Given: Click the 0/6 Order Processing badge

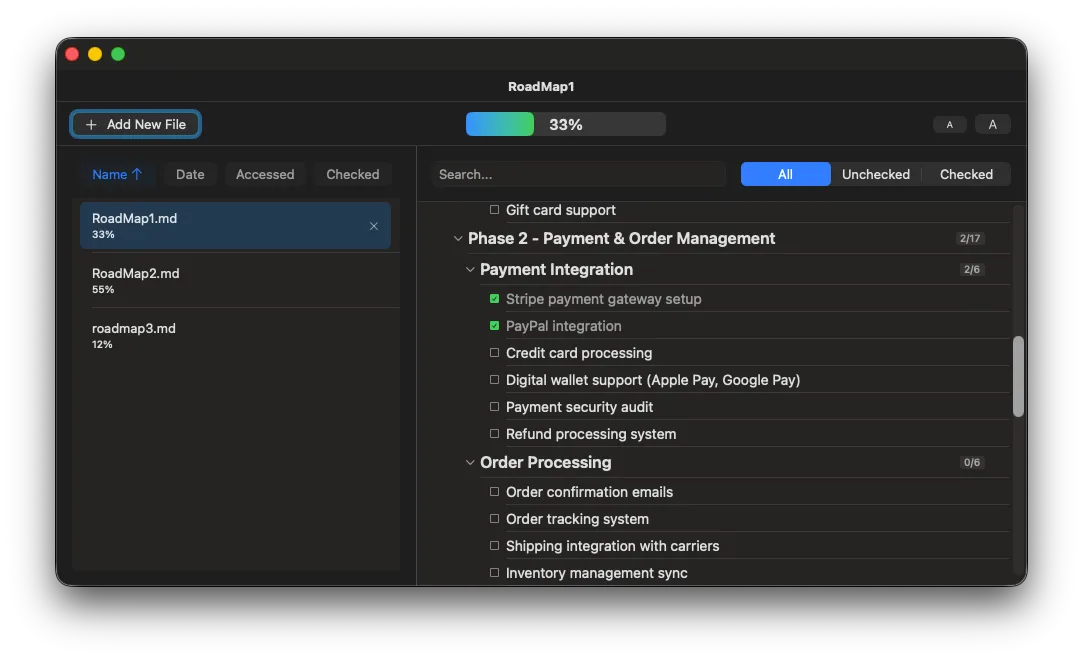Looking at the screenshot, I should pos(972,463).
